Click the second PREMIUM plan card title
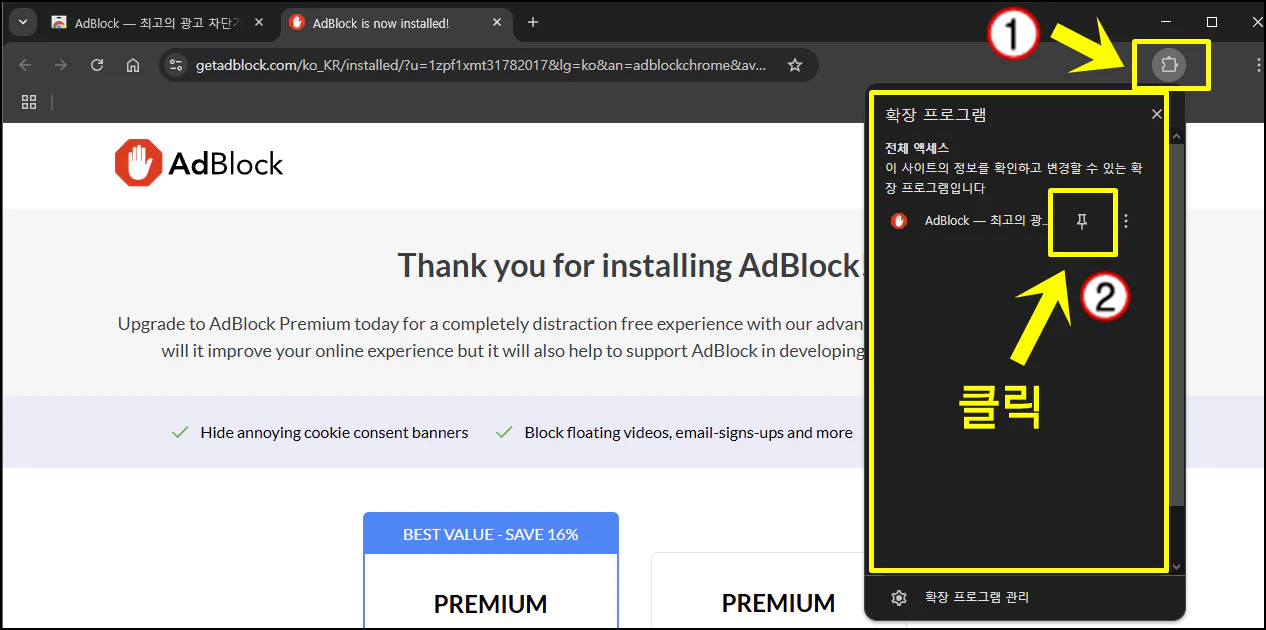Viewport: 1266px width, 630px height. pos(779,604)
